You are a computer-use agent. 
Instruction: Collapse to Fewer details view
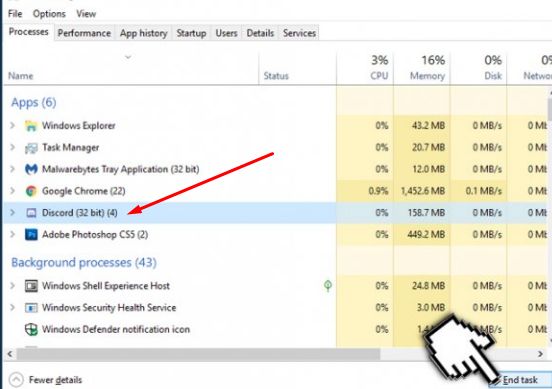pos(45,380)
